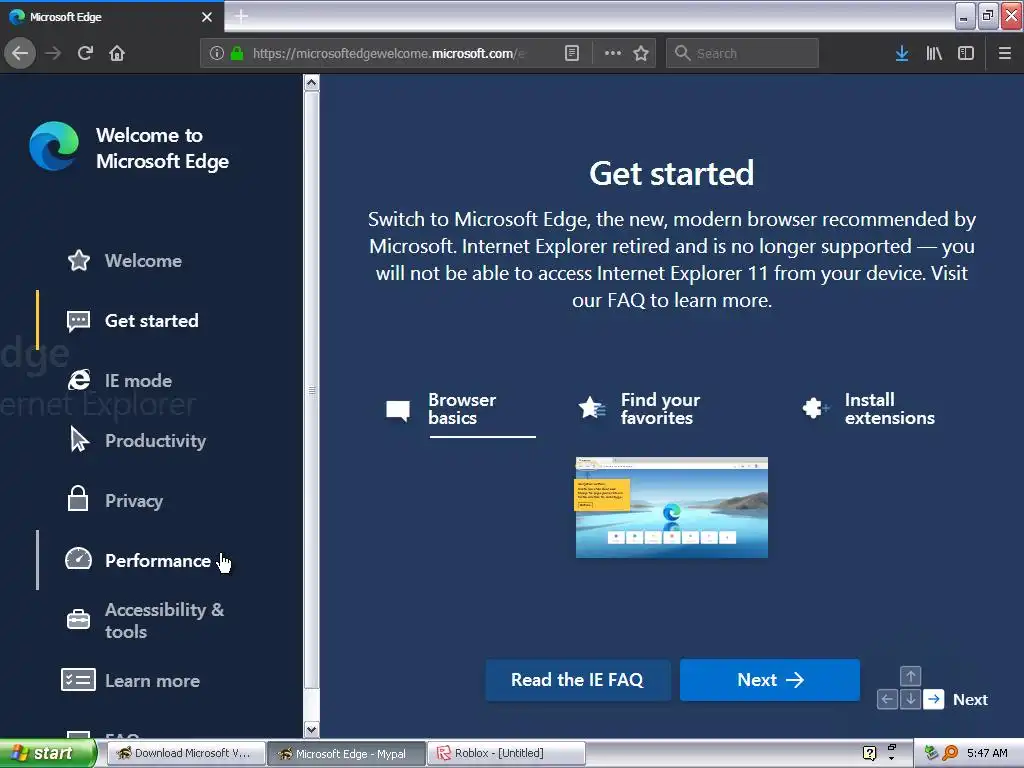Click the up arrow key hint icon
Image resolution: width=1024 pixels, height=768 pixels.
(x=910, y=676)
